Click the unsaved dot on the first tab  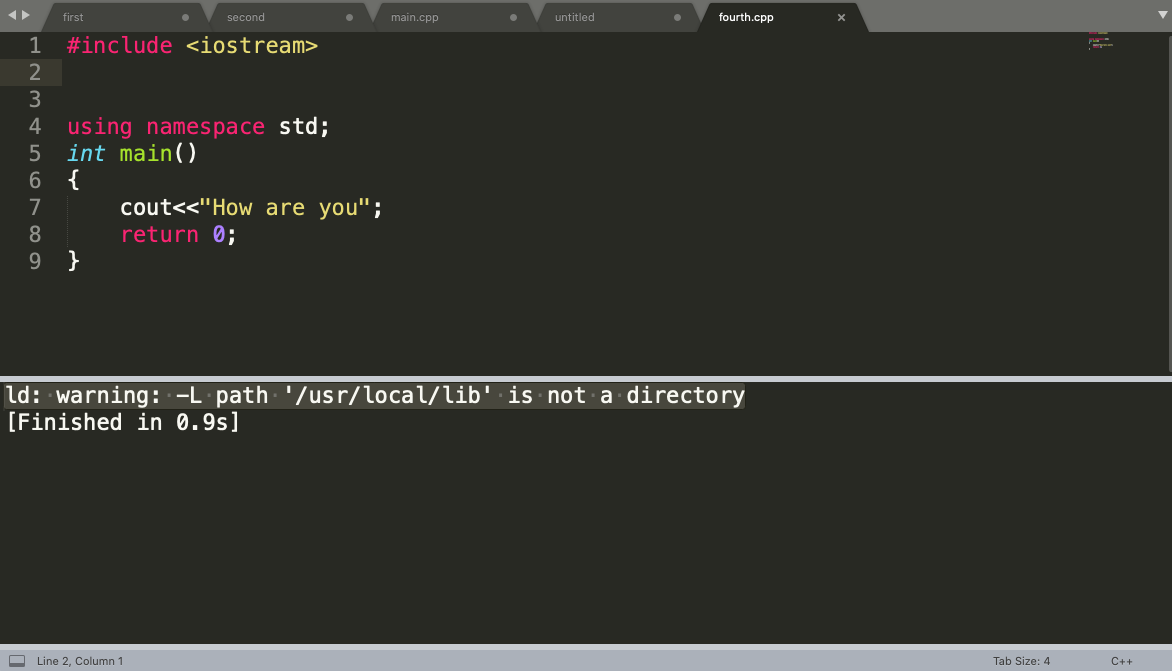click(x=186, y=17)
